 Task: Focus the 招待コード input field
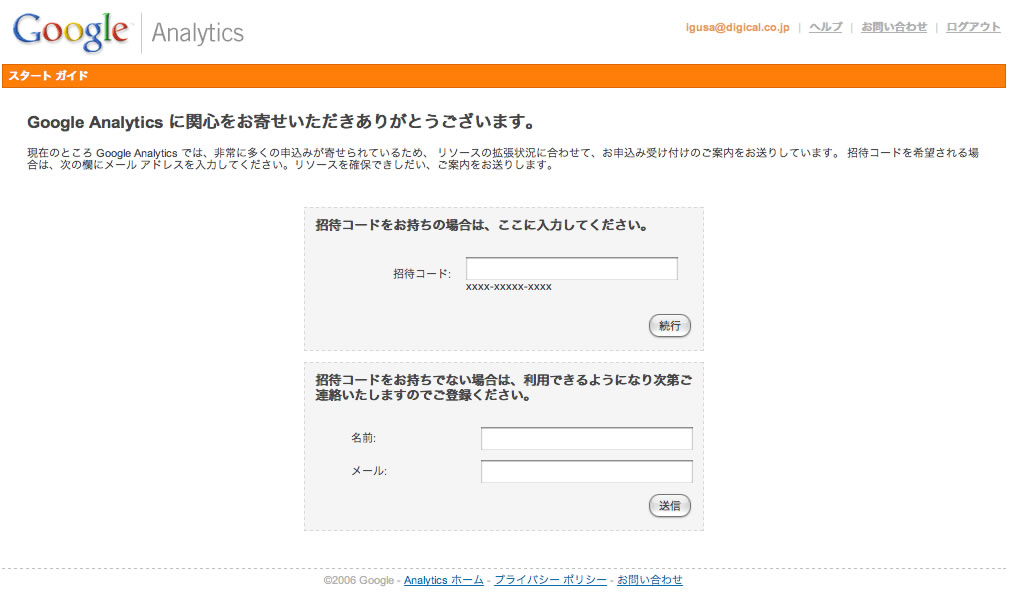point(571,269)
